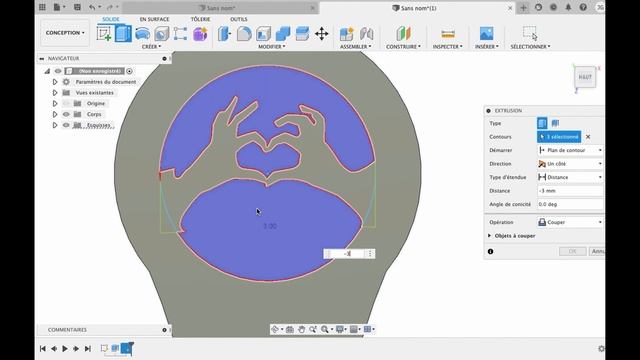The image size is (640, 360).
Task: Toggle visibility of Esquisses folder
Action: pos(66,125)
